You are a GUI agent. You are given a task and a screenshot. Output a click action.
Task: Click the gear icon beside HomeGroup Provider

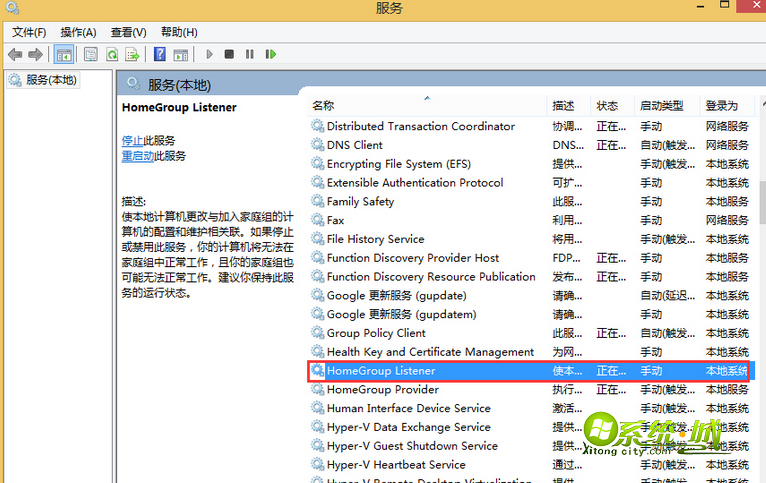pos(318,389)
